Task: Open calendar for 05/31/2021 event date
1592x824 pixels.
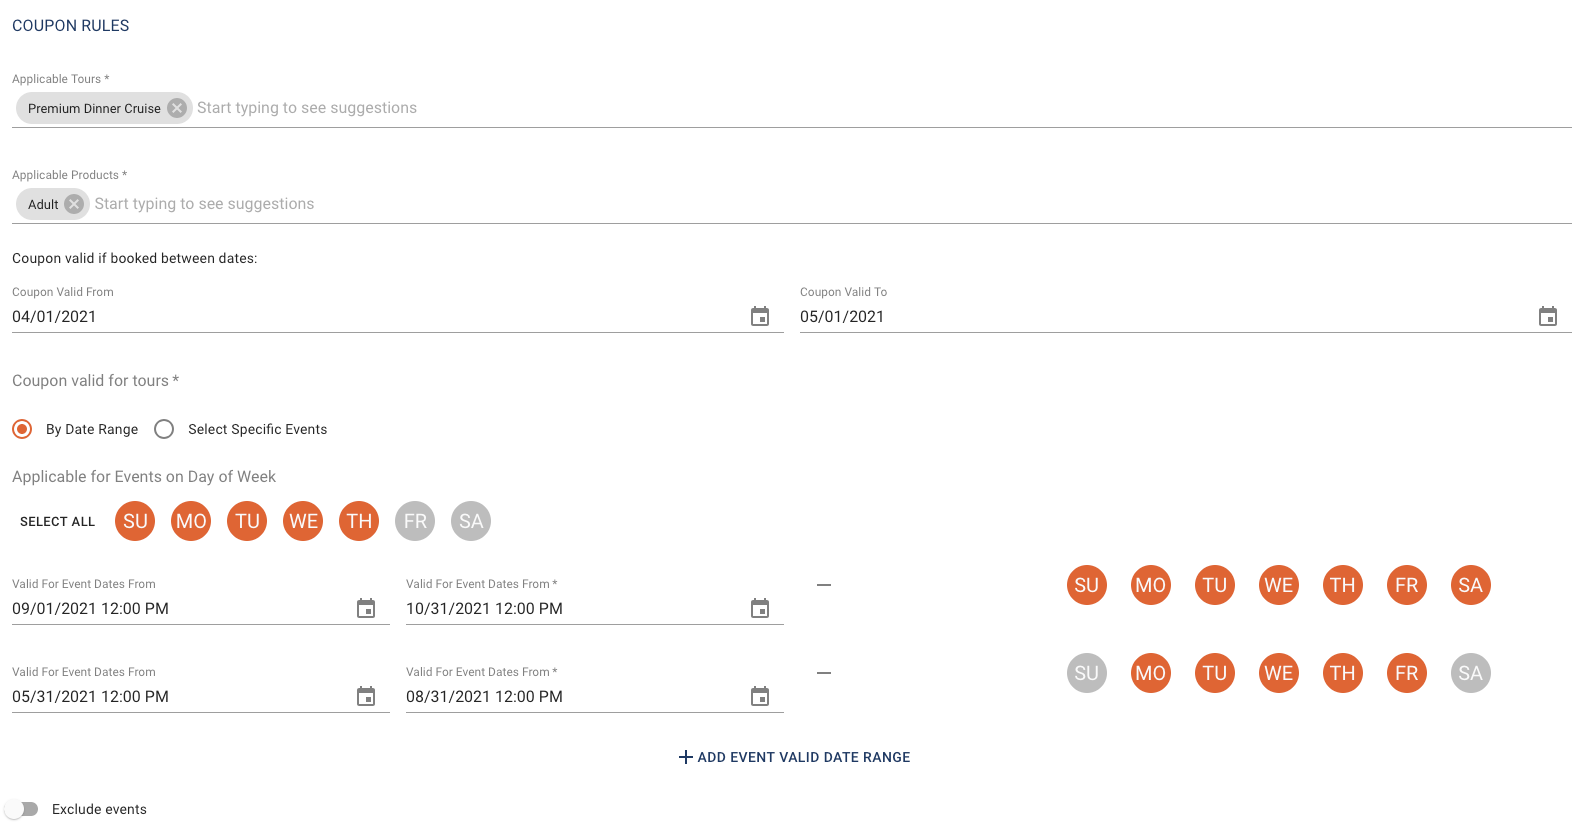Action: (x=366, y=696)
